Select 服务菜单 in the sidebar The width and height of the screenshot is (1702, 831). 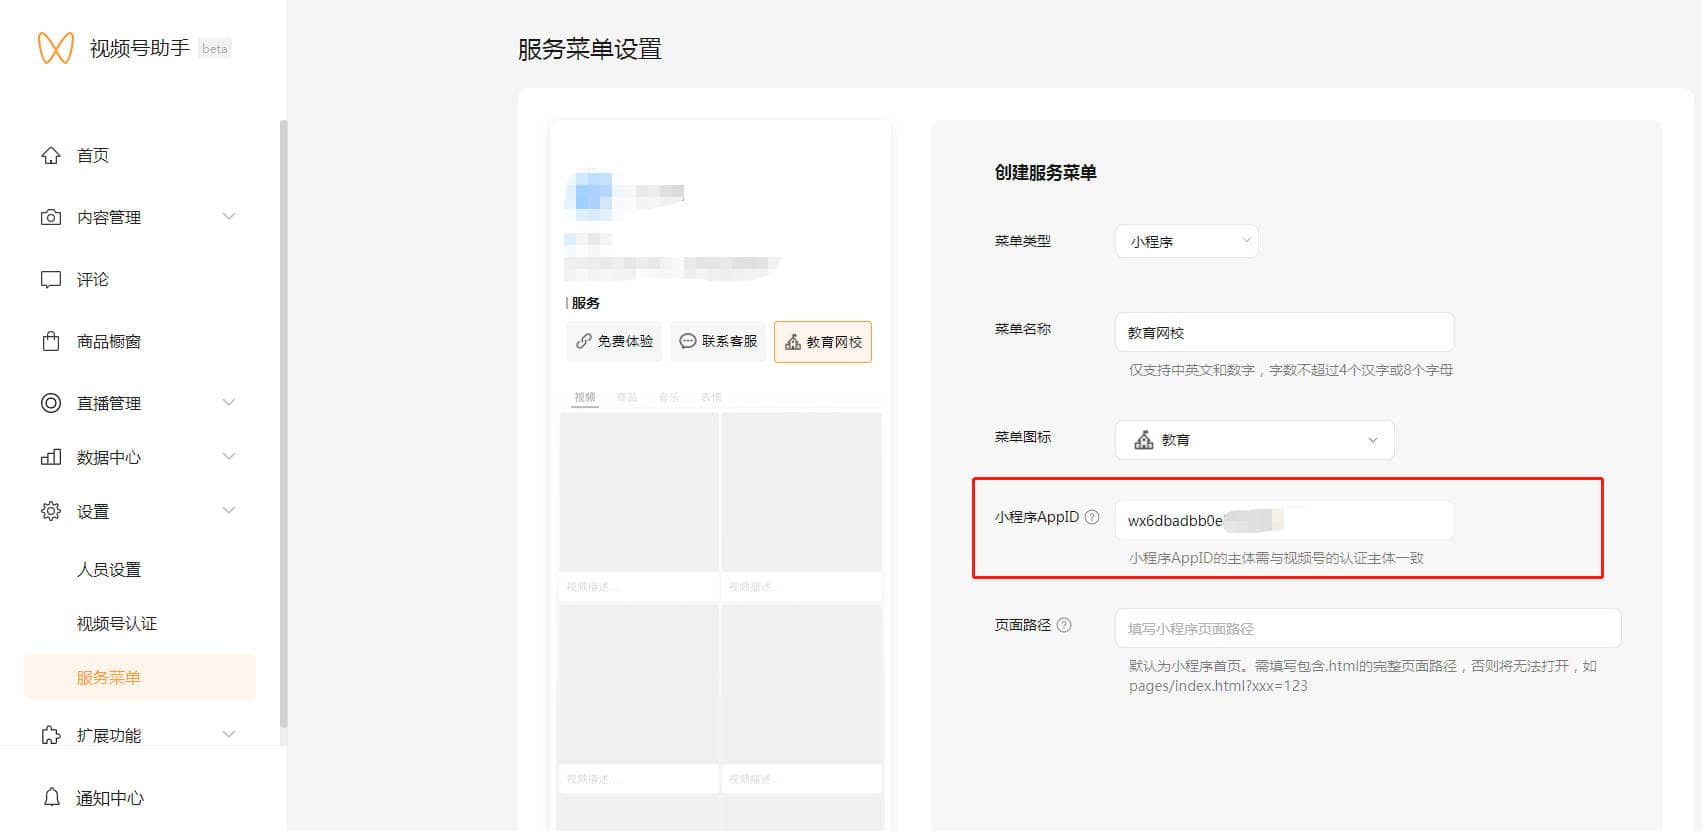coord(109,677)
